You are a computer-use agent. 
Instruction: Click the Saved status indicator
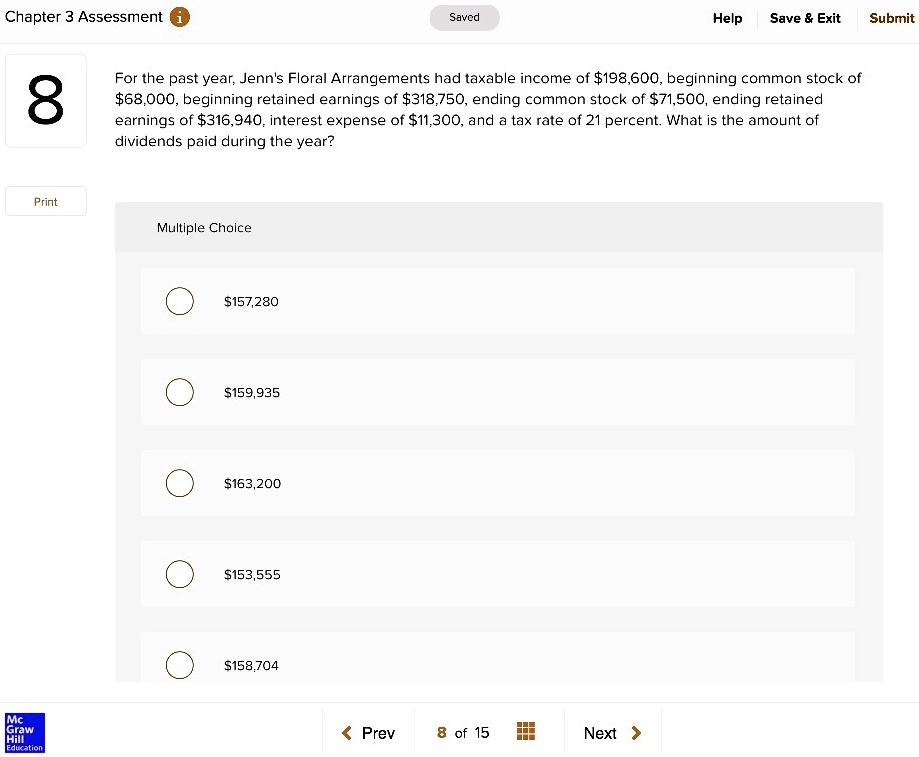(x=464, y=17)
